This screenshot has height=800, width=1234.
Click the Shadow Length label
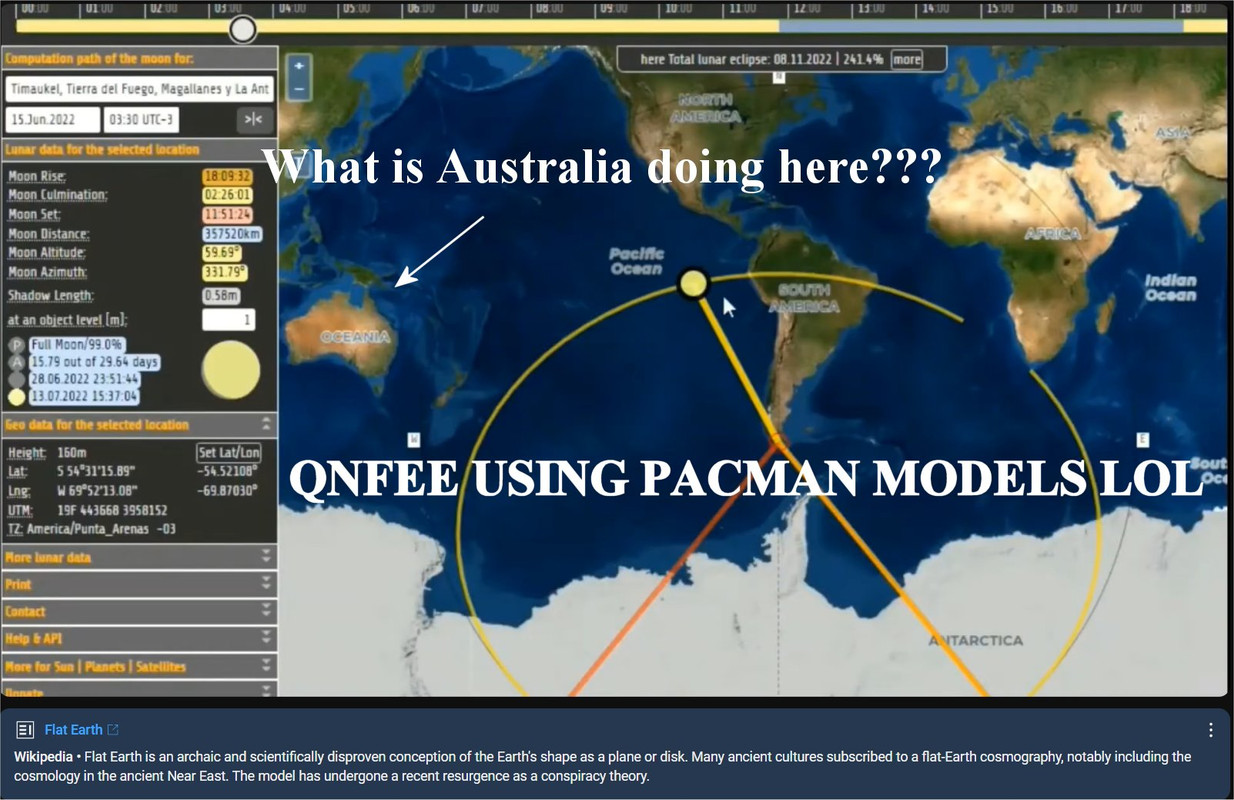pos(51,296)
